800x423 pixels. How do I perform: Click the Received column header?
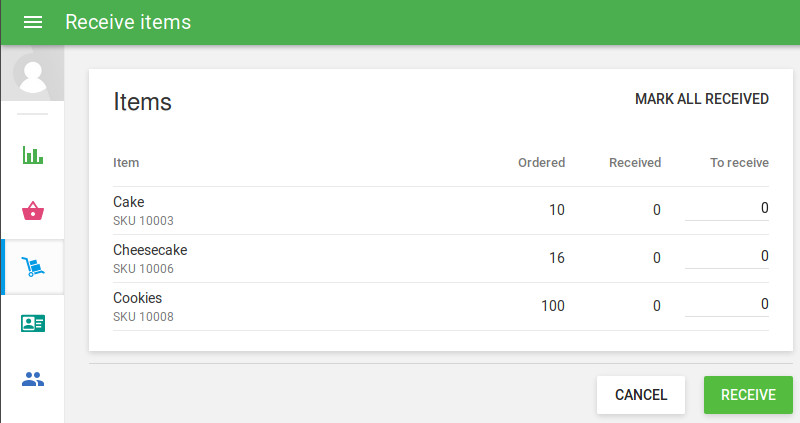point(635,163)
